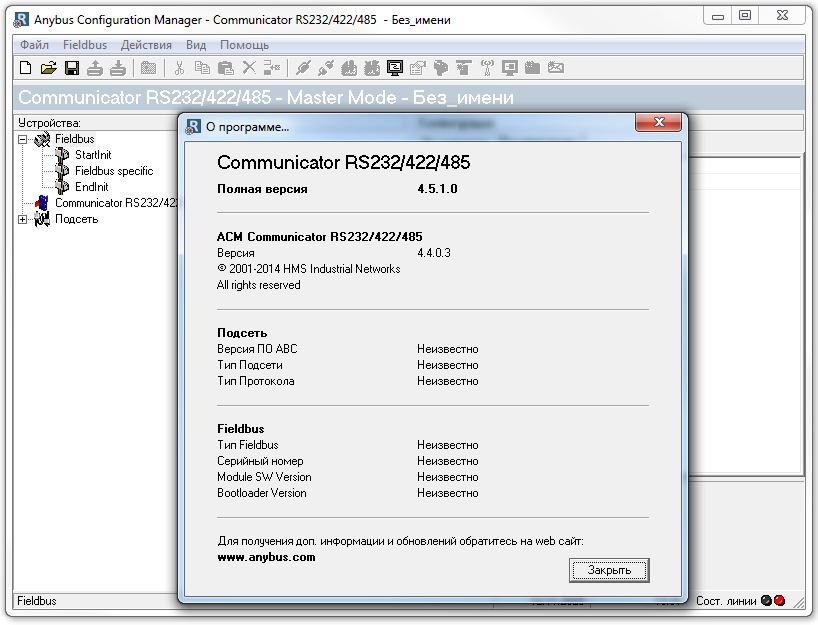Viewport: 818px width, 625px height.
Task: Open the Действия menu
Action: pos(146,45)
